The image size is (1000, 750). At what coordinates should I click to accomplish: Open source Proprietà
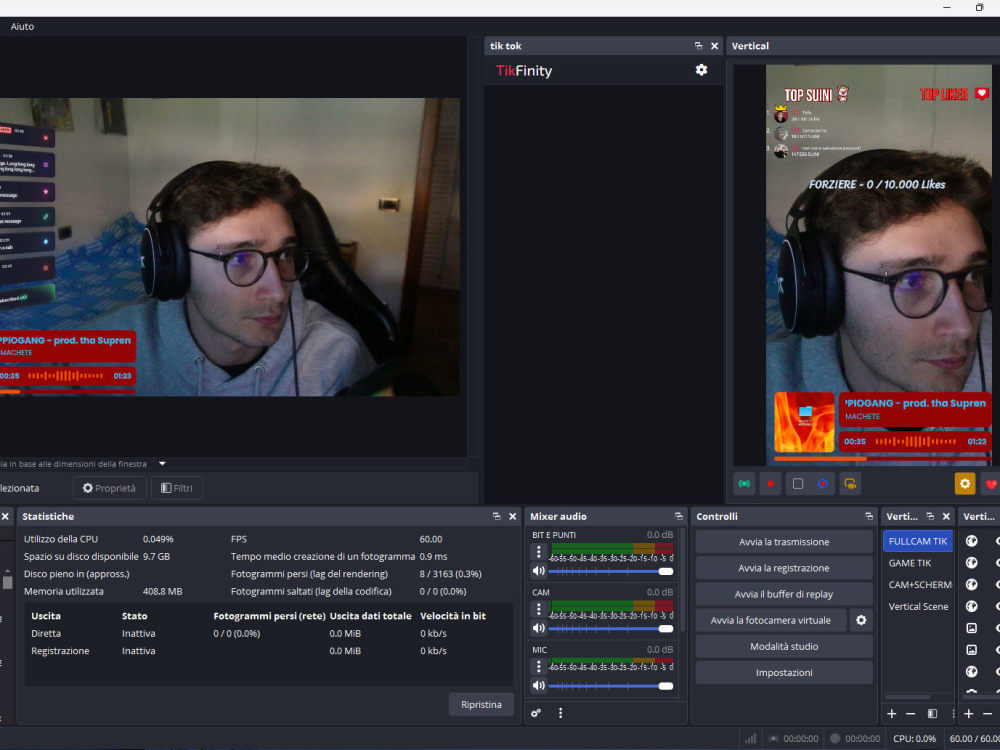point(109,488)
